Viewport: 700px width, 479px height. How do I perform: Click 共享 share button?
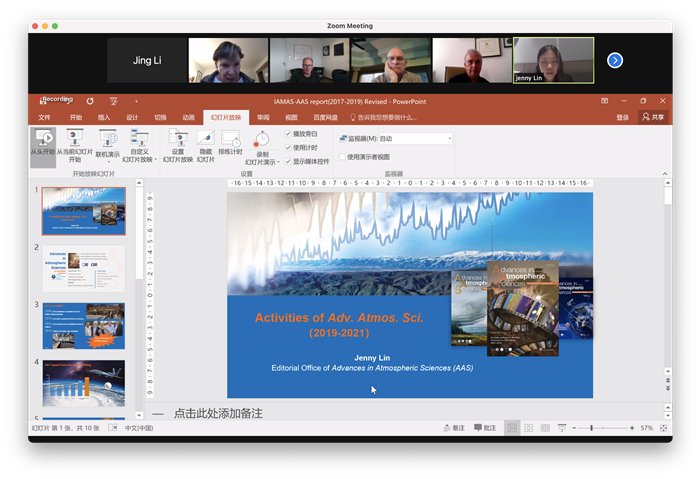[652, 117]
